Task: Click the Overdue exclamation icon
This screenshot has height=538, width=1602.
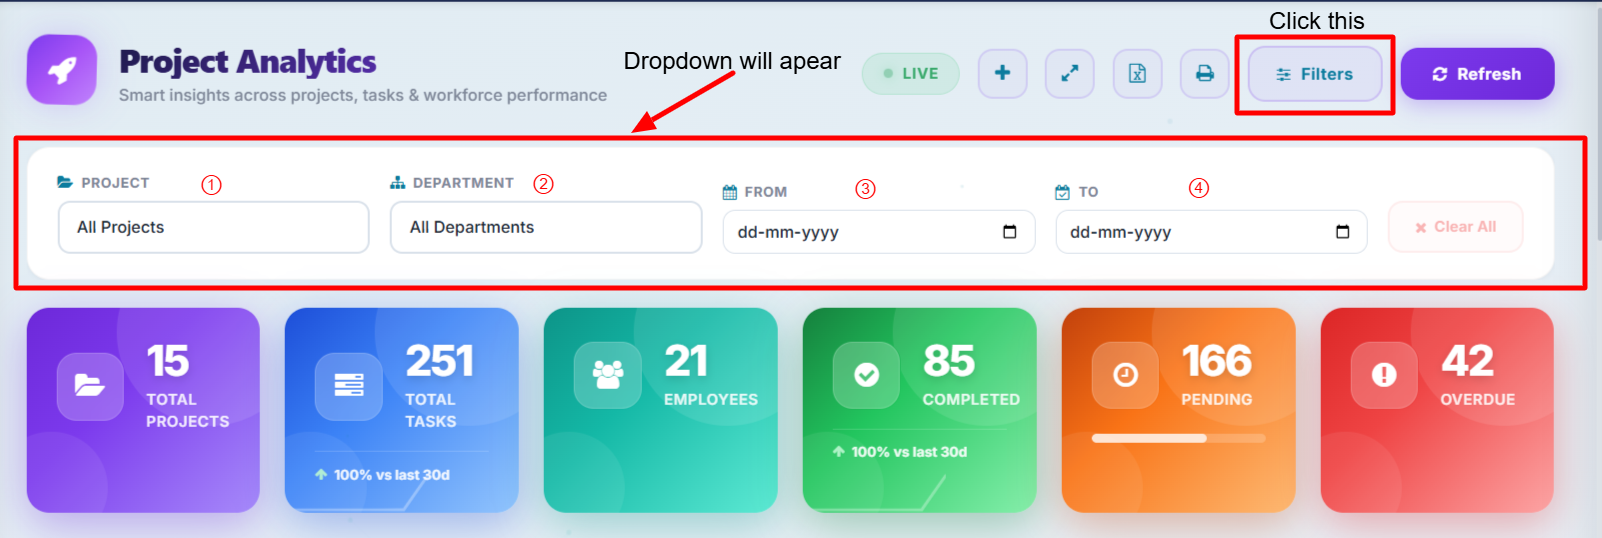Action: tap(1383, 375)
